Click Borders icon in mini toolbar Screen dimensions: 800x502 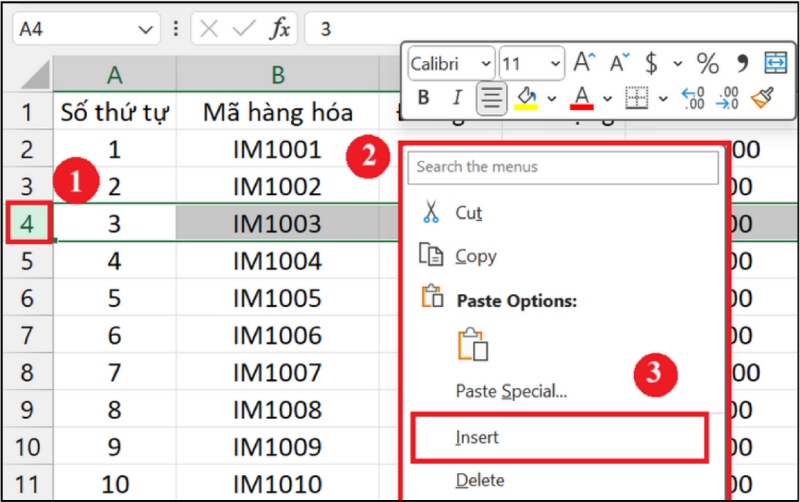(x=637, y=97)
